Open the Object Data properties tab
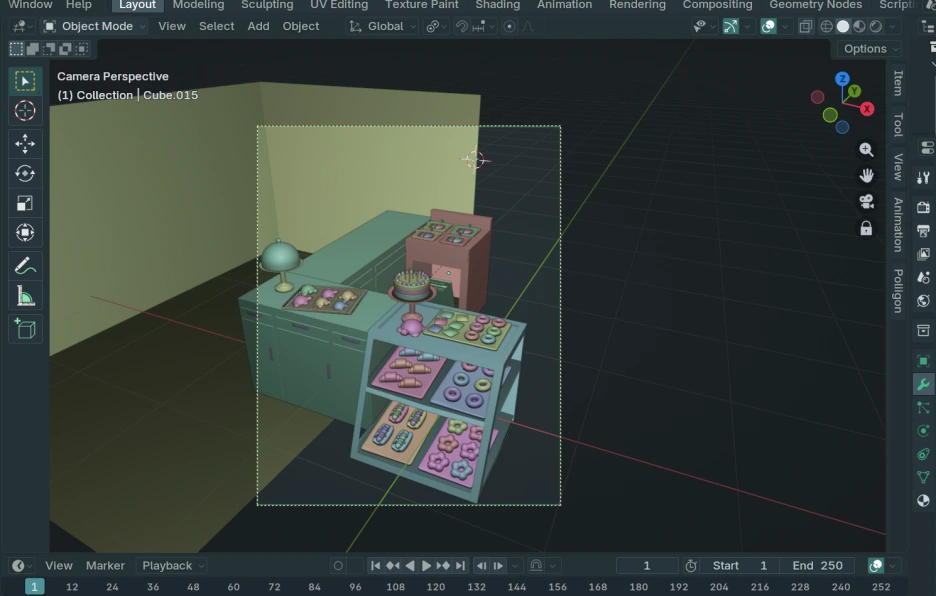The width and height of the screenshot is (936, 596). 923,477
